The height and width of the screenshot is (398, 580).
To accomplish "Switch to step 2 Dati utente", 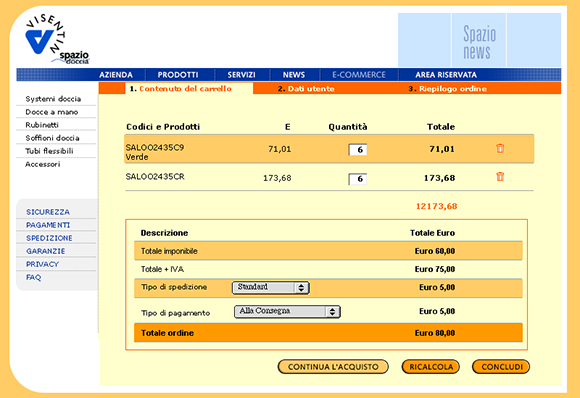I will coord(306,89).
